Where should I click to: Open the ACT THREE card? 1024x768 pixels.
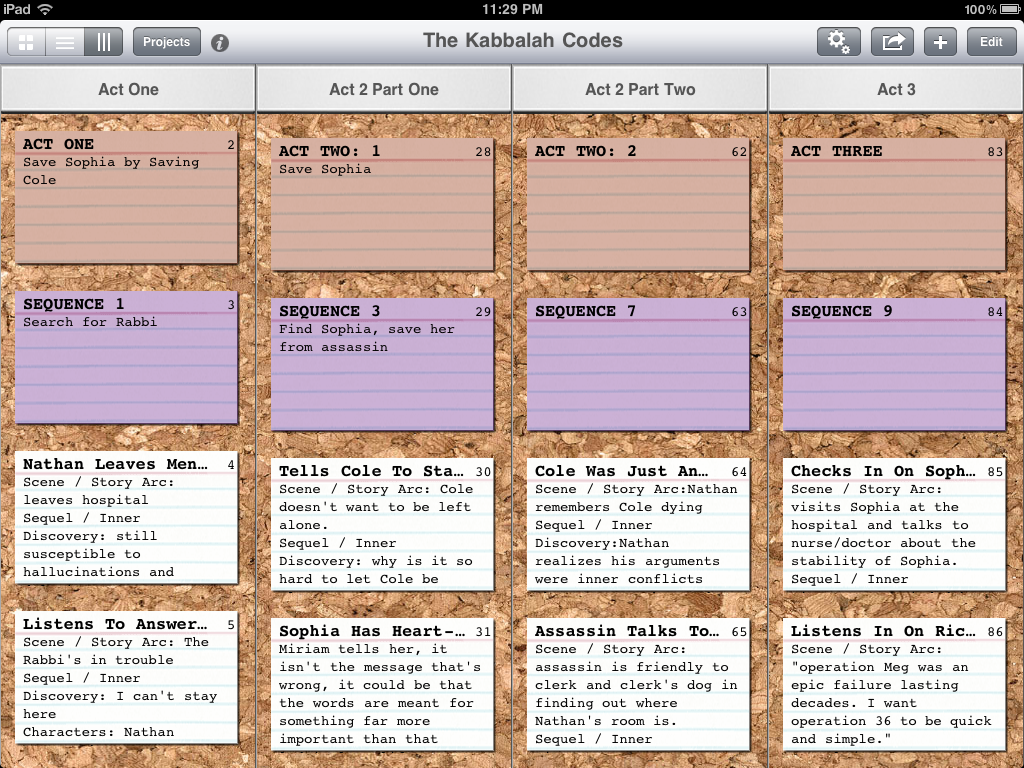point(894,204)
